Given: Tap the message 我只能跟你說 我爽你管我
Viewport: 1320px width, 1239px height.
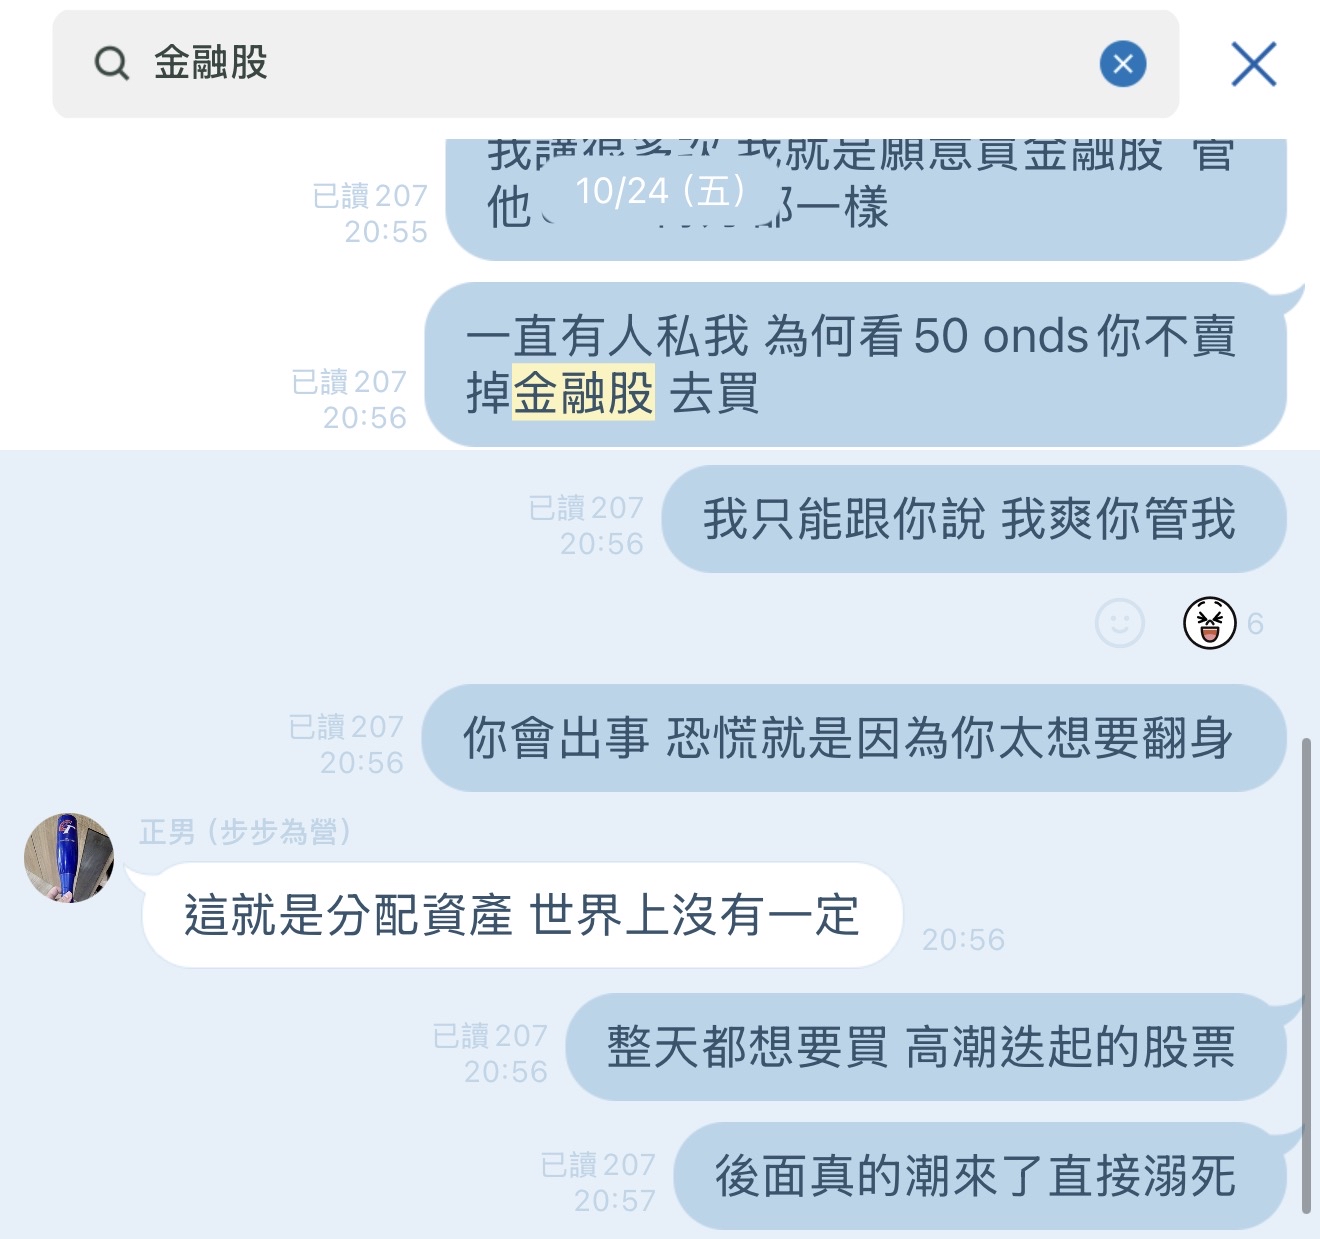Looking at the screenshot, I should [974, 519].
